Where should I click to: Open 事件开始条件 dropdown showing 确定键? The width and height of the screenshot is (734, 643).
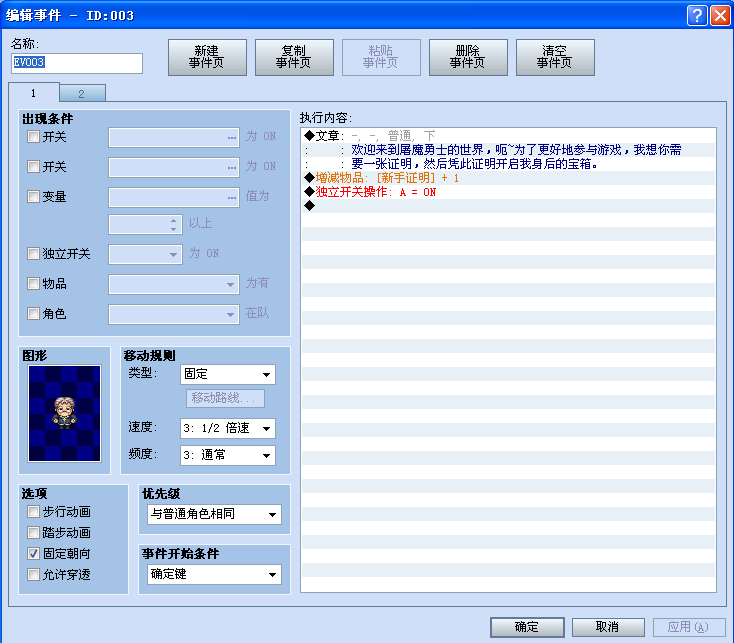coord(214,574)
